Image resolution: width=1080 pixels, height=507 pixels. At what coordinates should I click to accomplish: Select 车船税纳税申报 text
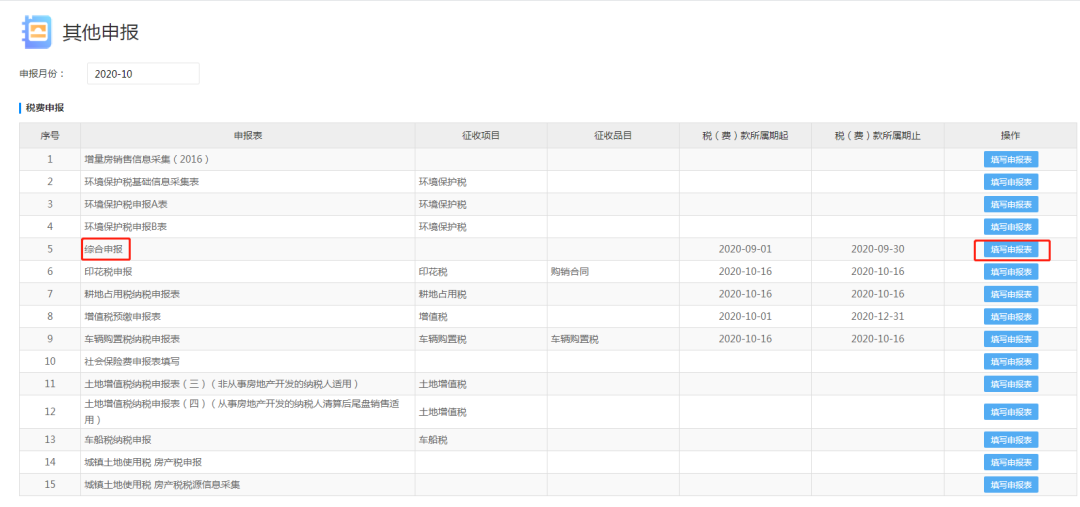click(118, 439)
